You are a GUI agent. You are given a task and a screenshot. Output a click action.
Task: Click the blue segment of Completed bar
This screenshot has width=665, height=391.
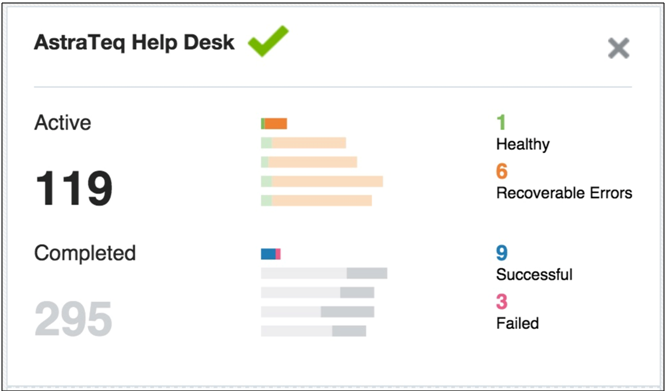point(268,254)
